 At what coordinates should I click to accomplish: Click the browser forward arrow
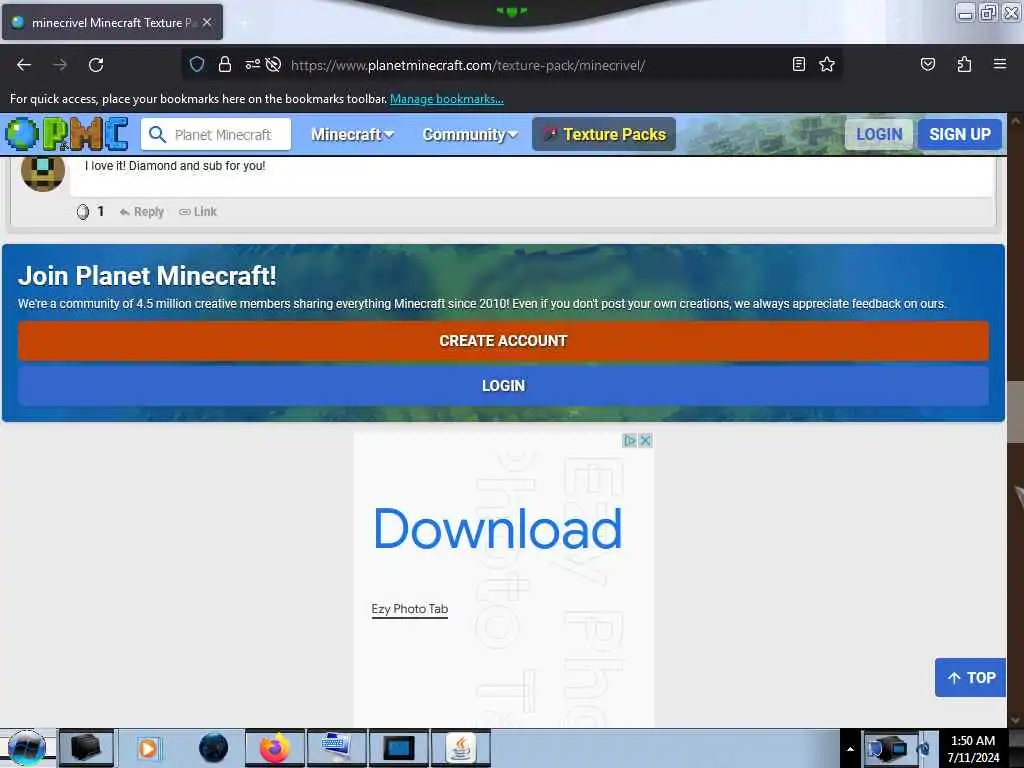(60, 65)
